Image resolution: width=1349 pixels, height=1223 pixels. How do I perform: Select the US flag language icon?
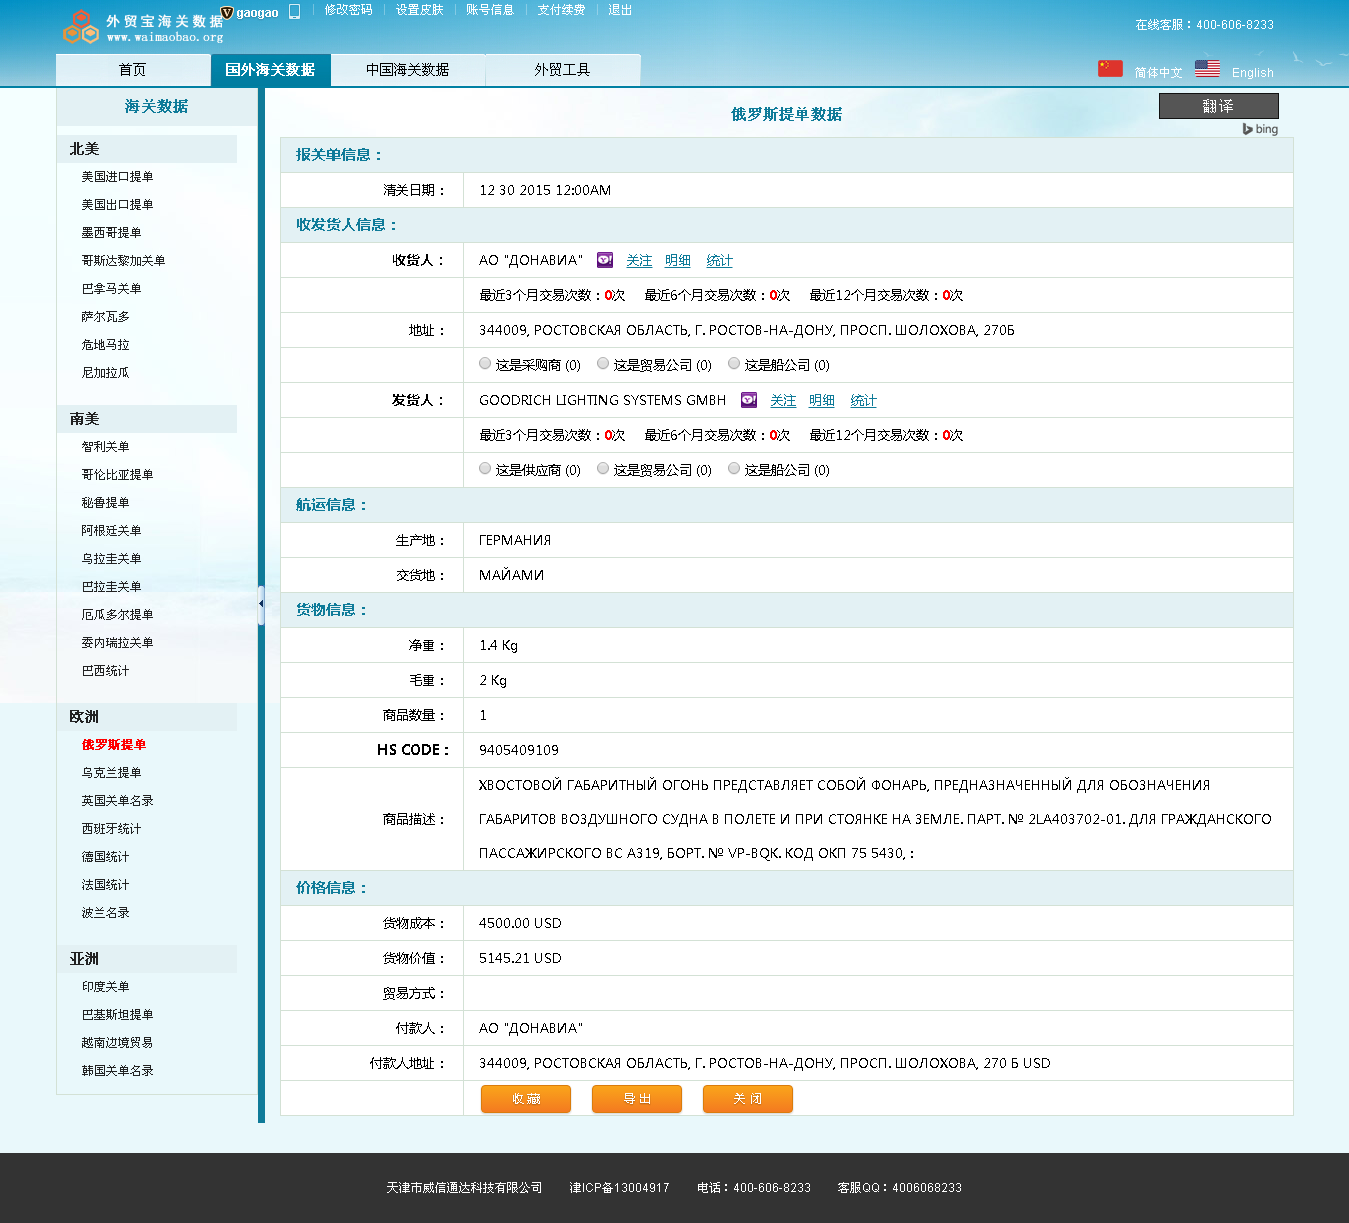point(1207,69)
